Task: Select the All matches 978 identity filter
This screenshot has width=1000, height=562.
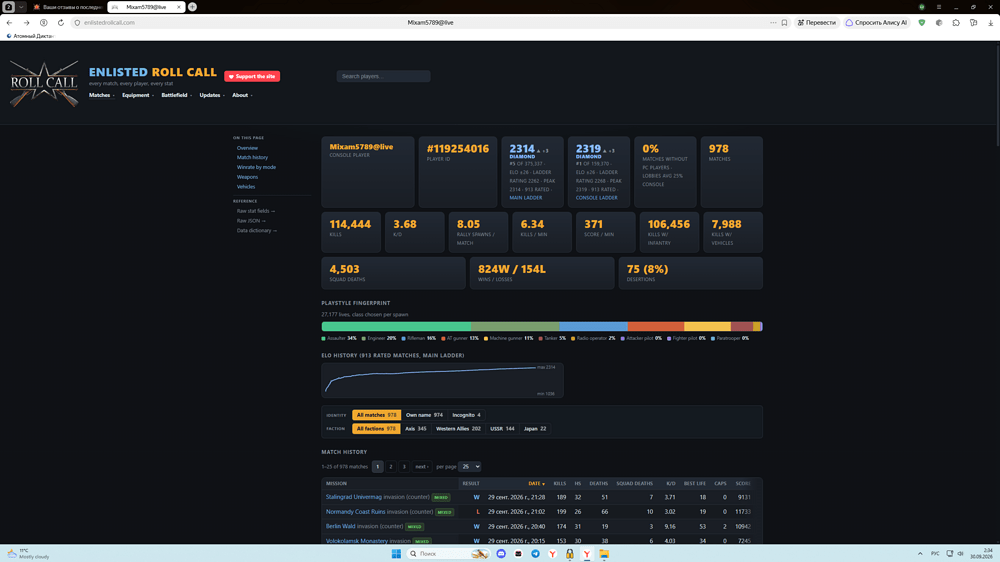Action: click(x=376, y=415)
